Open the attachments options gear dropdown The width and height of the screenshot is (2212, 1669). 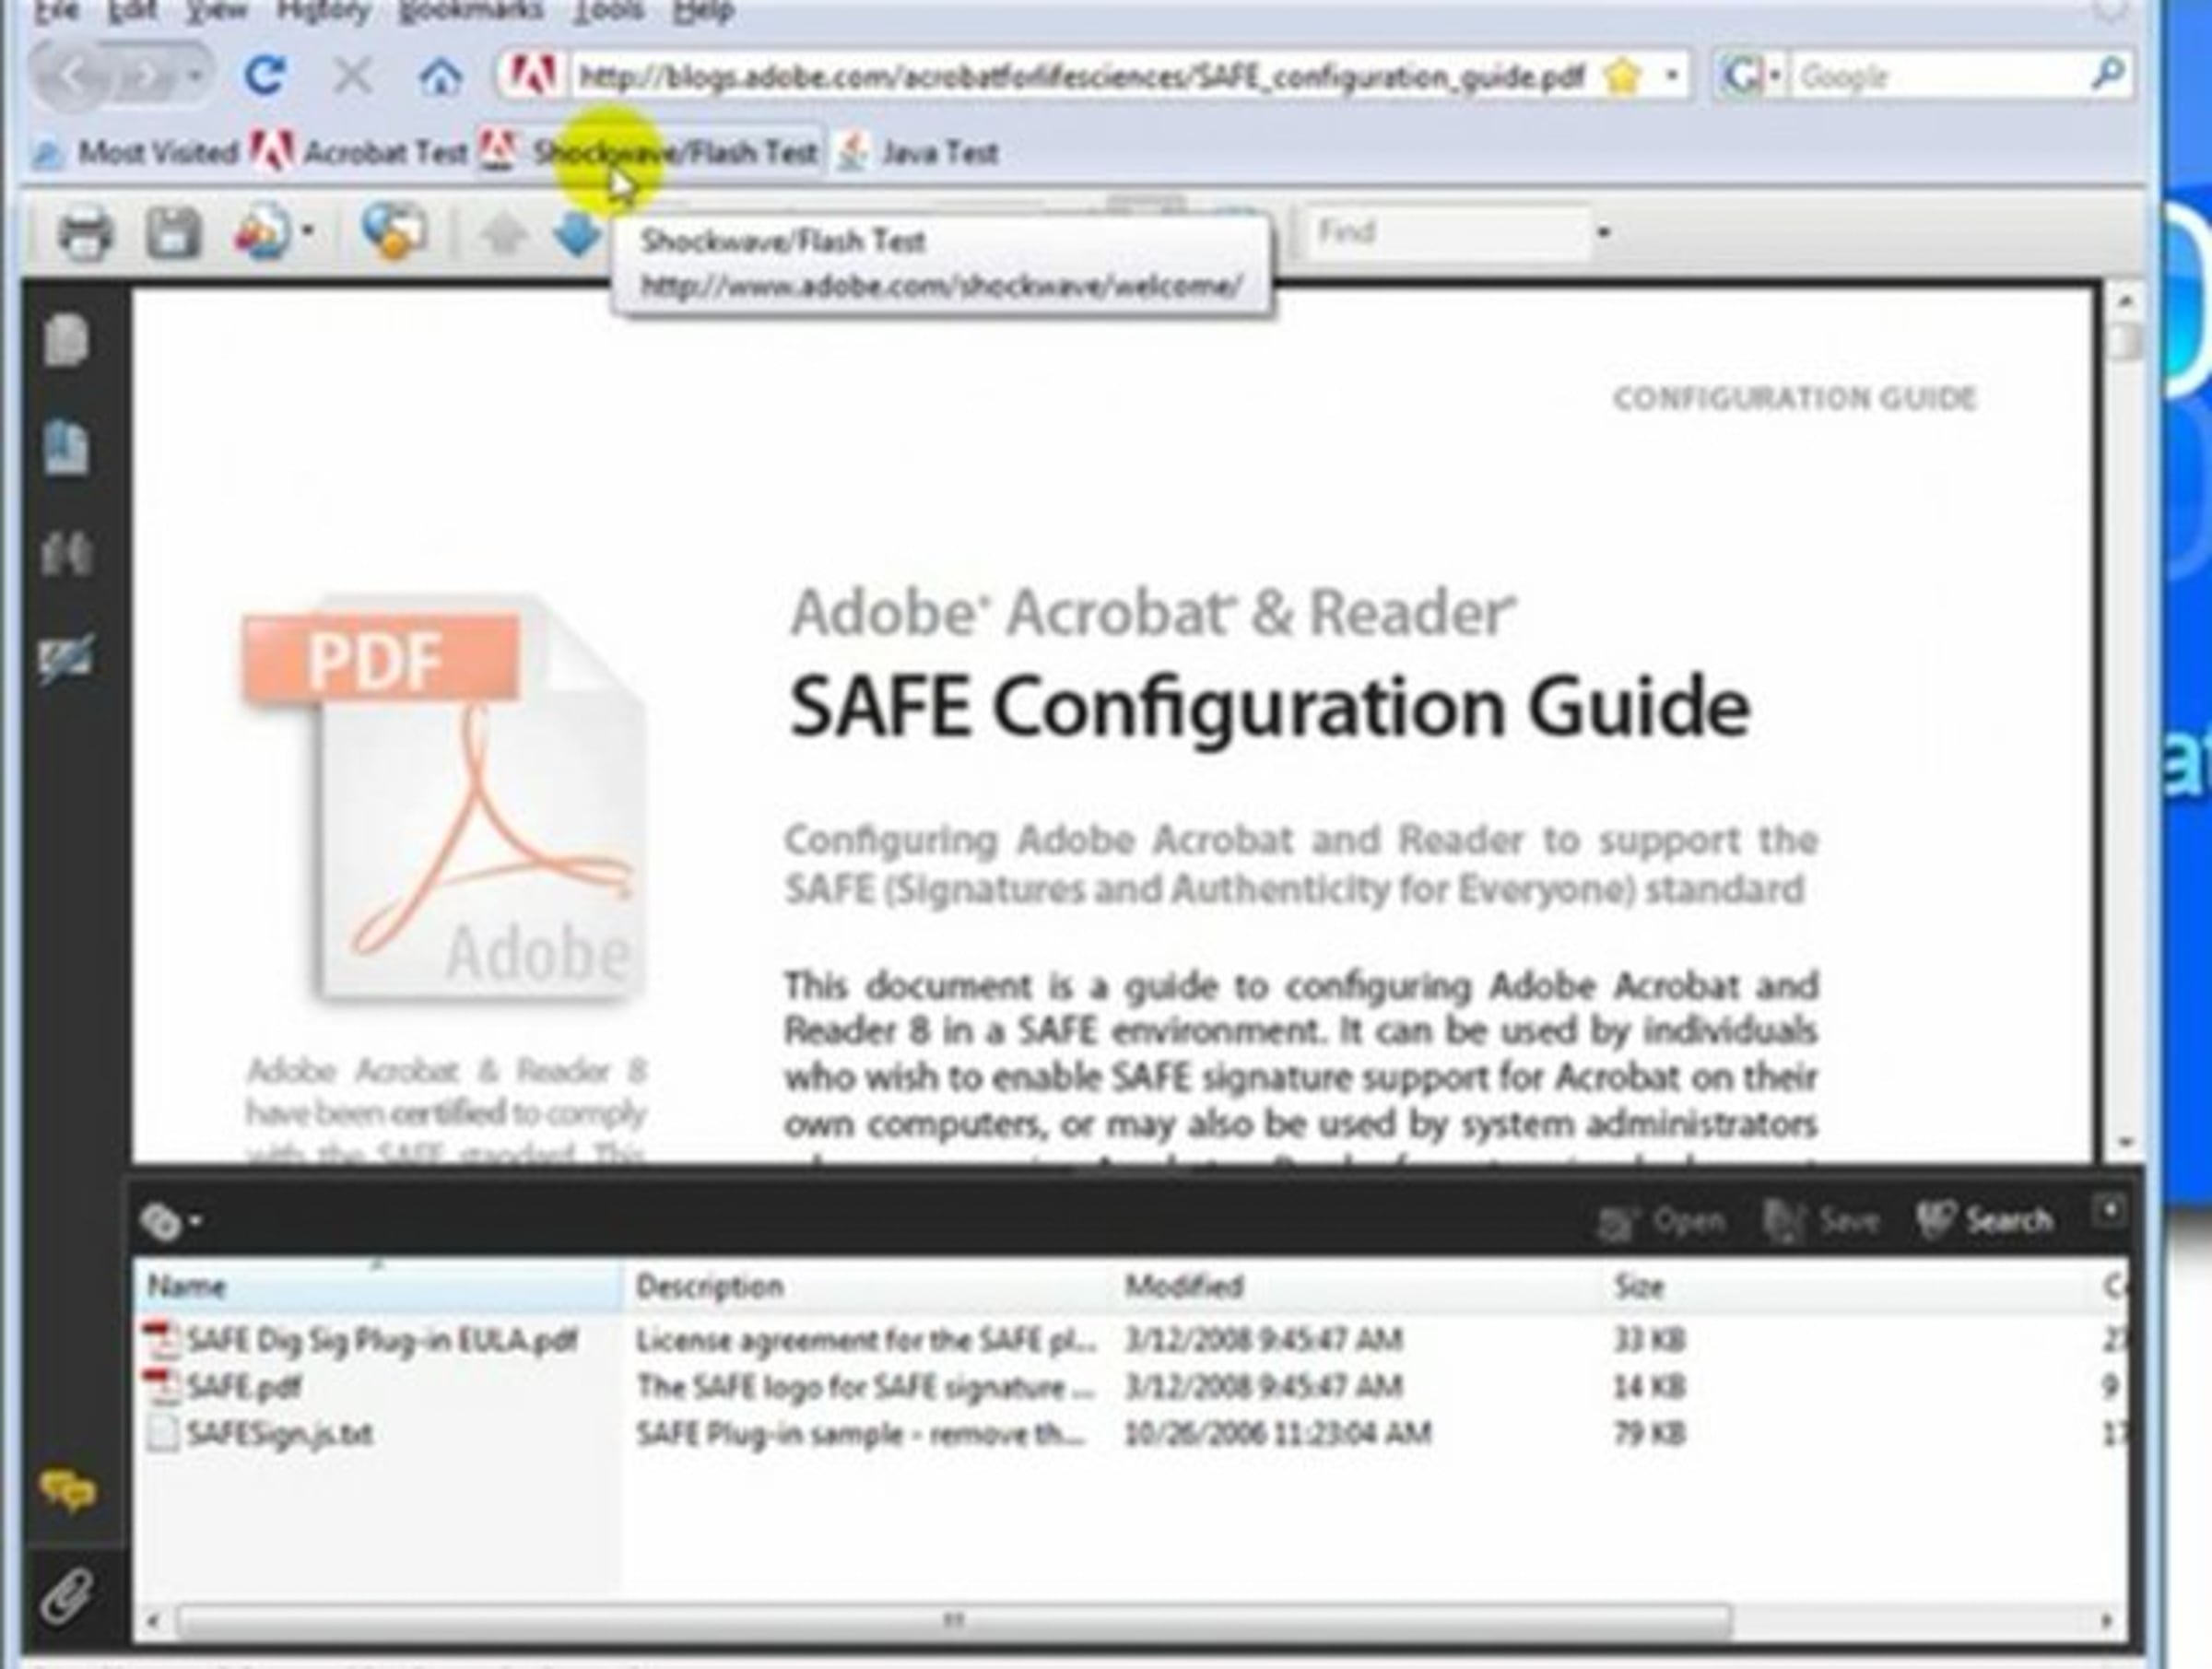(x=170, y=1221)
